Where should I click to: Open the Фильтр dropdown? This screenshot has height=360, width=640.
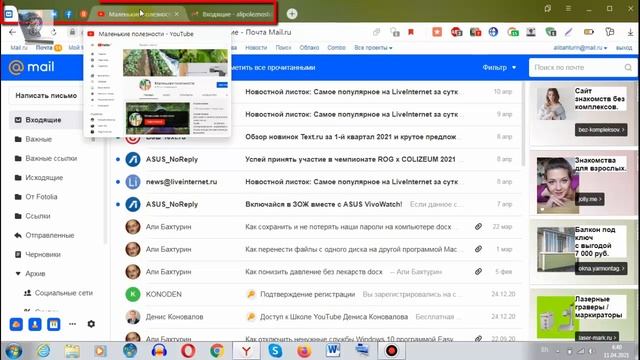(x=499, y=67)
